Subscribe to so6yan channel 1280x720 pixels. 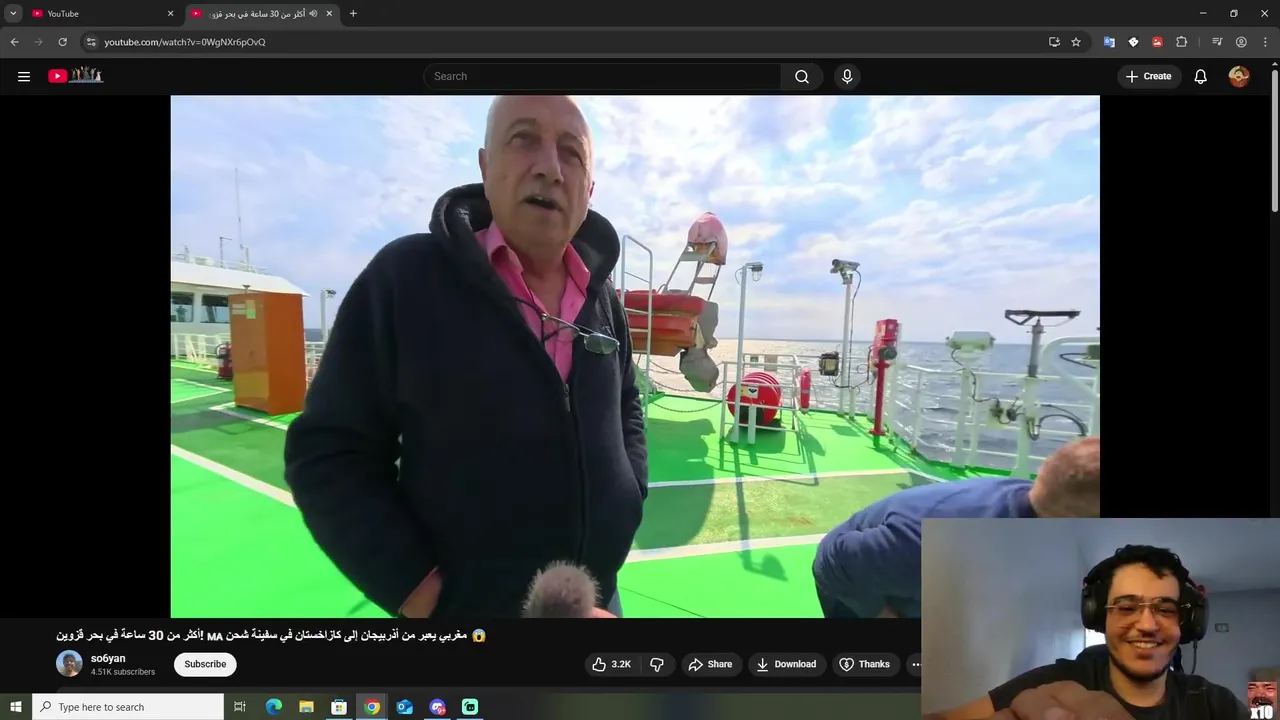[x=205, y=664]
